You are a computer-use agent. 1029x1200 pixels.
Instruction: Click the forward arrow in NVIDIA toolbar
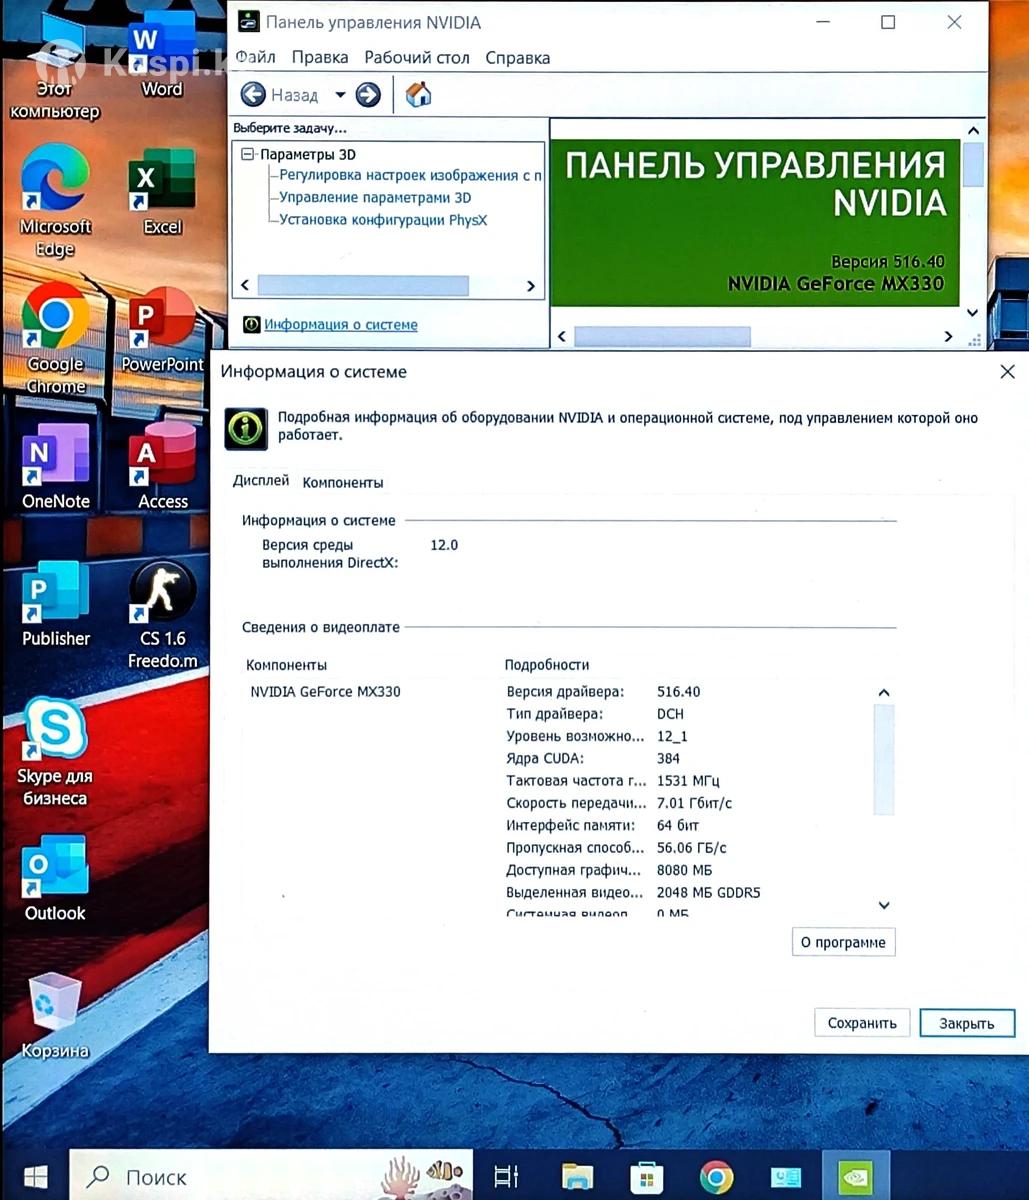coord(368,95)
